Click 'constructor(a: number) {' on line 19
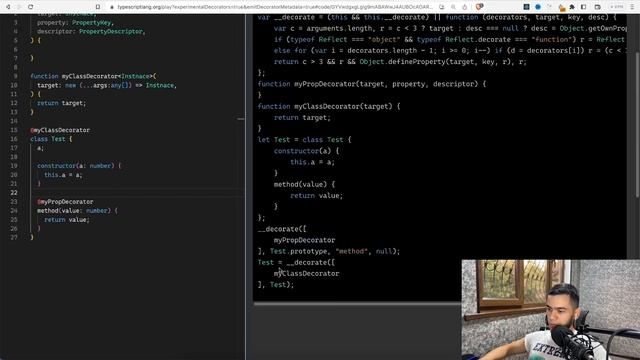The height and width of the screenshot is (360, 640). [79, 166]
